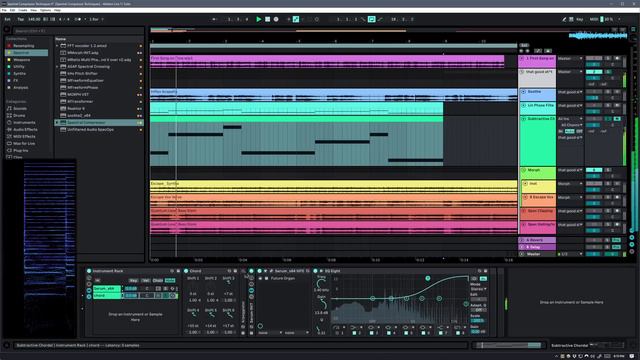This screenshot has height=360, width=640.
Task: Toggle the arrangement Loop switch
Action: (x=371, y=19)
